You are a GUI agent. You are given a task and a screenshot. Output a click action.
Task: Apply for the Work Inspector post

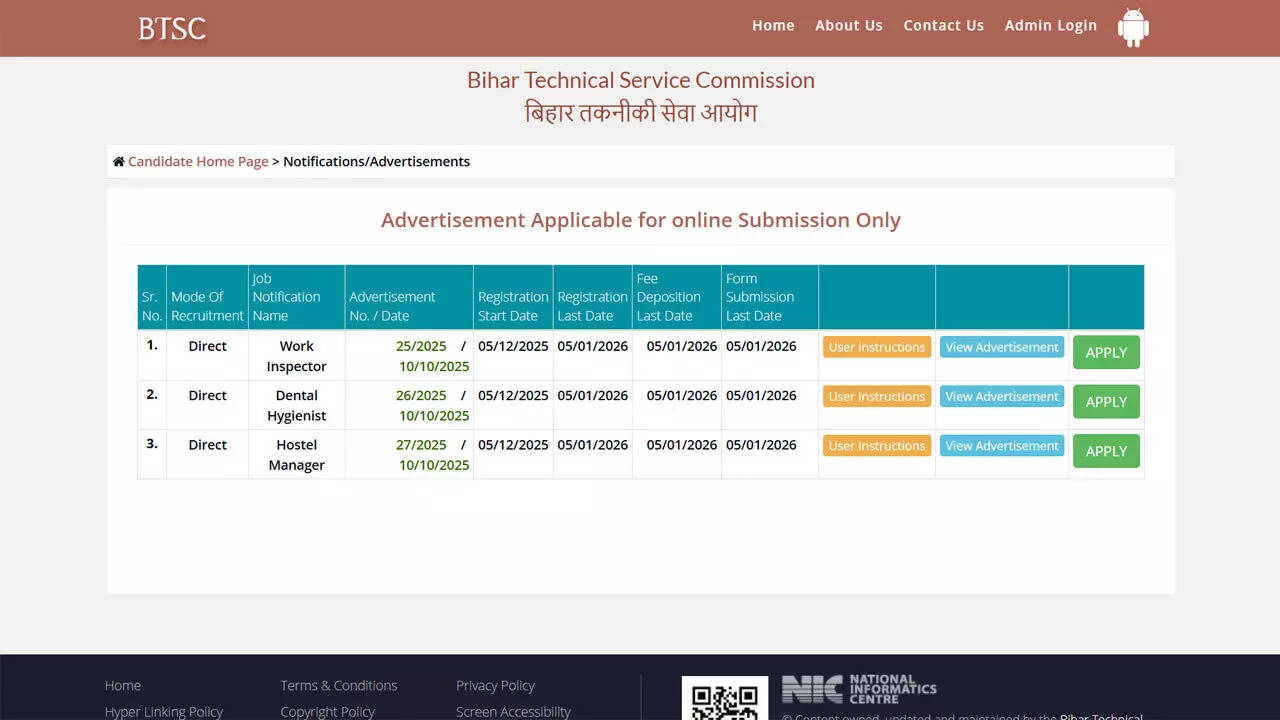[1106, 353]
